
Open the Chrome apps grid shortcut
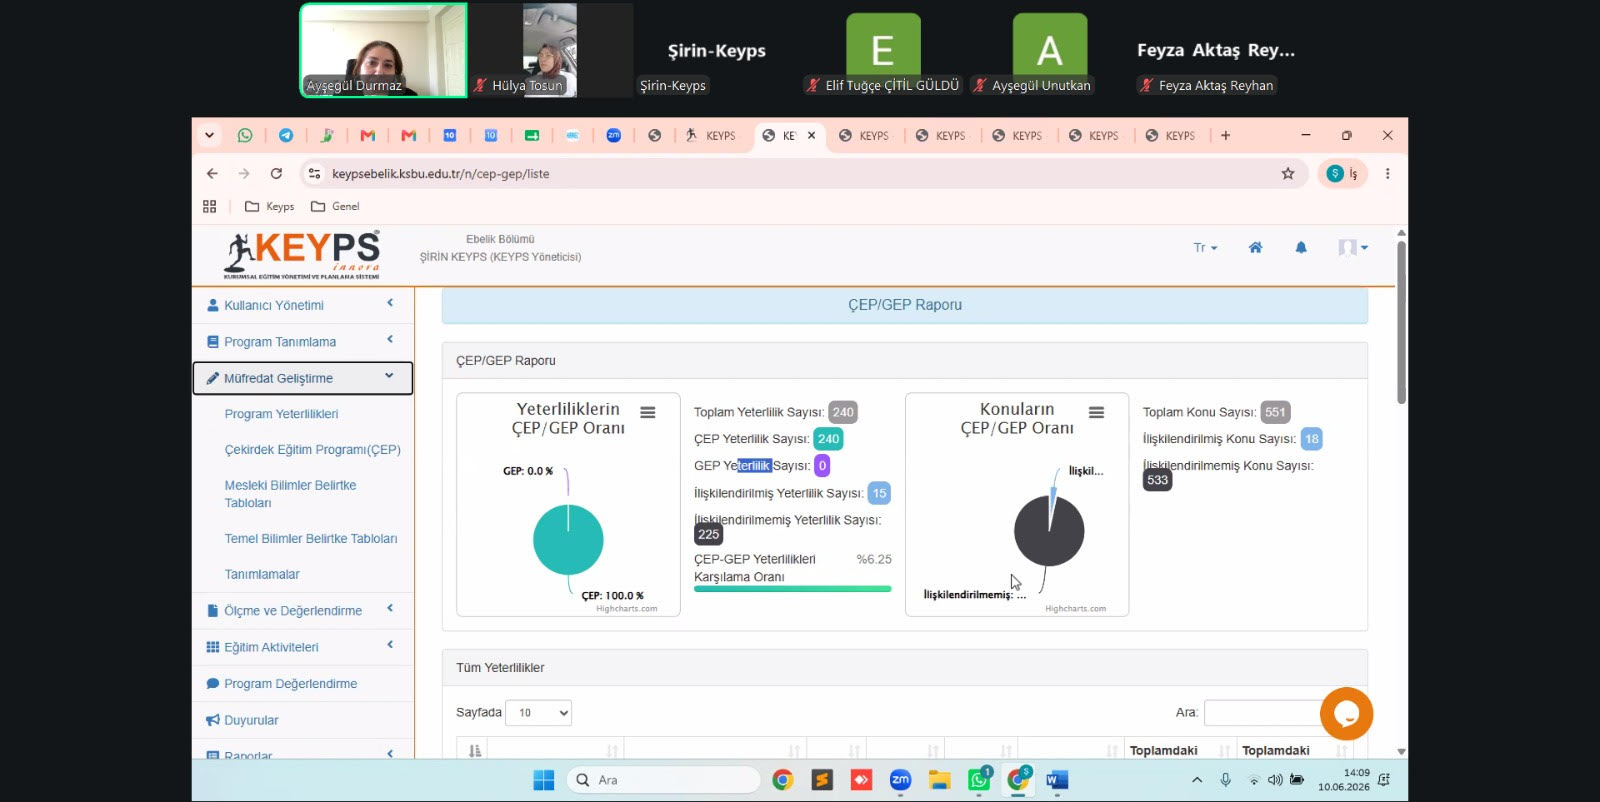(209, 206)
